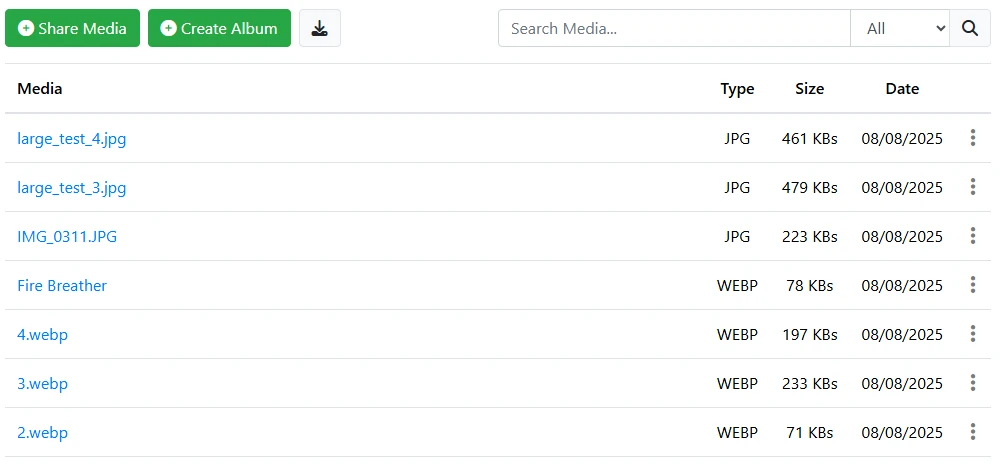
Task: Open the large_test_4.jpg link
Action: click(72, 139)
